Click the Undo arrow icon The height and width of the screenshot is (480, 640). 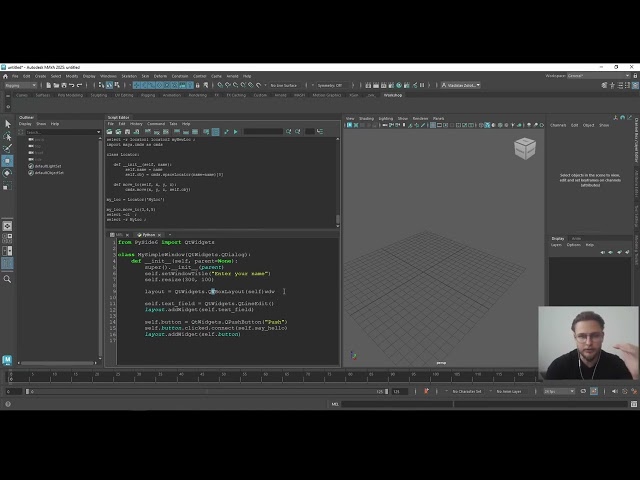pyautogui.click(x=71, y=85)
